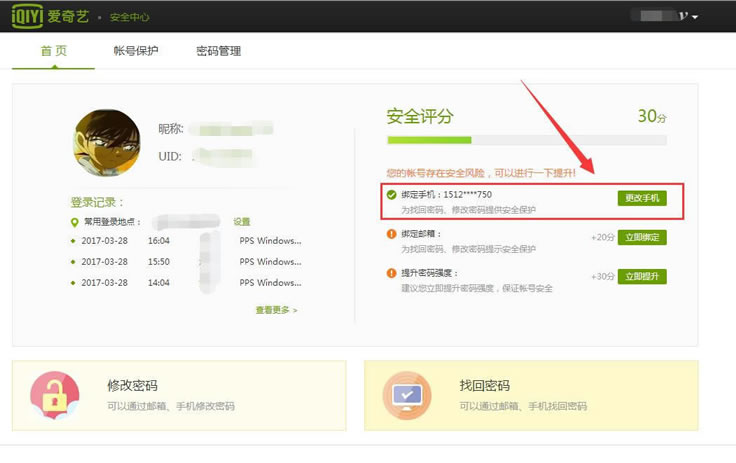
Task: Click the +20分 label for email binding
Action: point(603,238)
